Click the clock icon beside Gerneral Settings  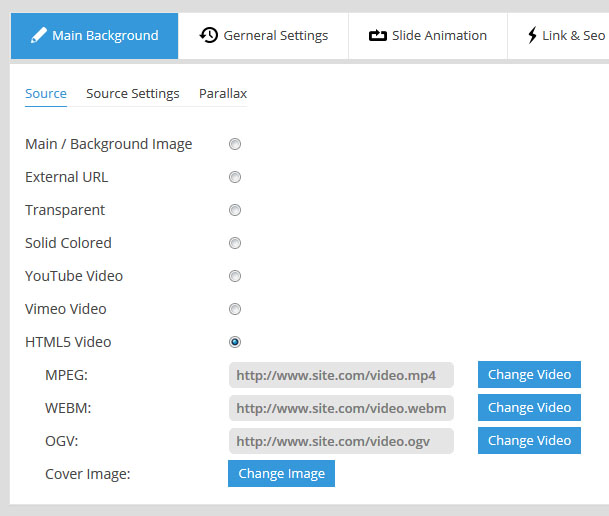208,35
